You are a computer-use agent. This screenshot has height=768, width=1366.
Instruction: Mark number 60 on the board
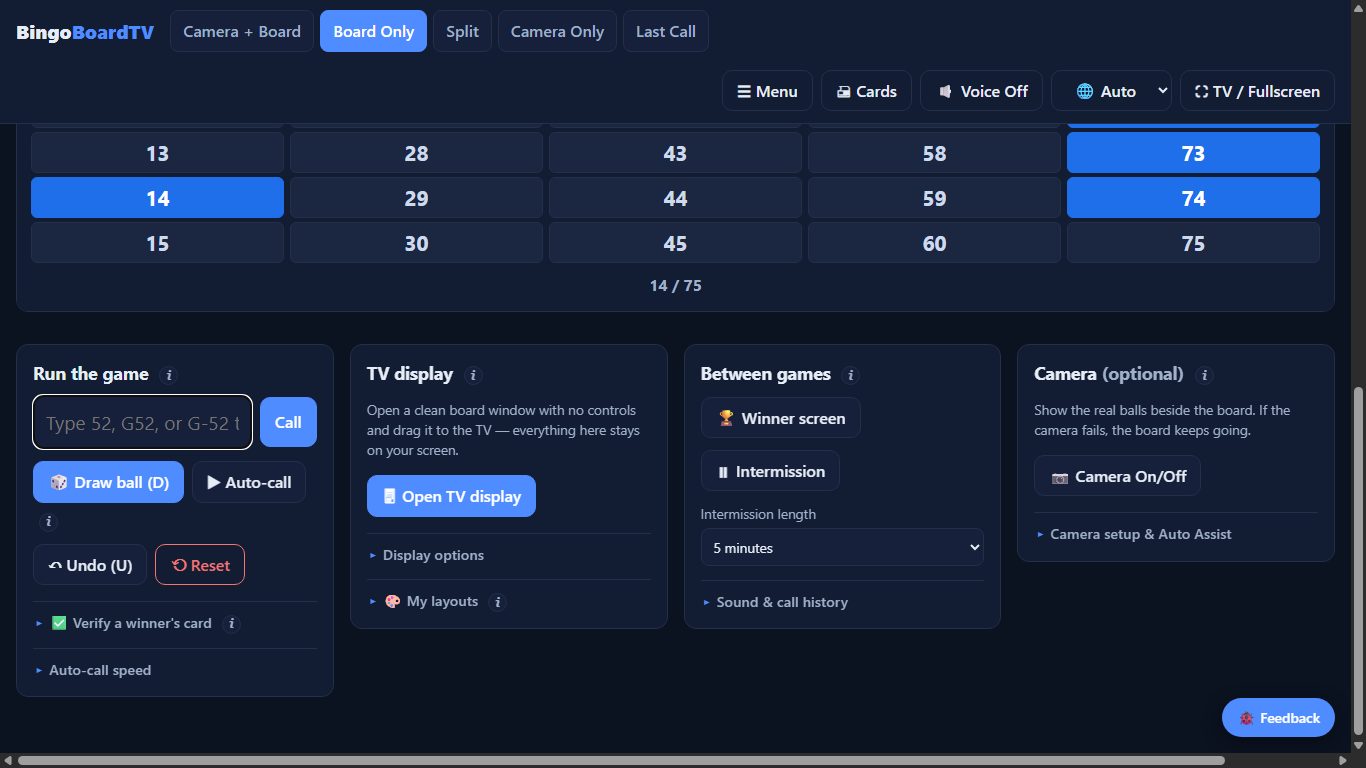click(x=934, y=243)
